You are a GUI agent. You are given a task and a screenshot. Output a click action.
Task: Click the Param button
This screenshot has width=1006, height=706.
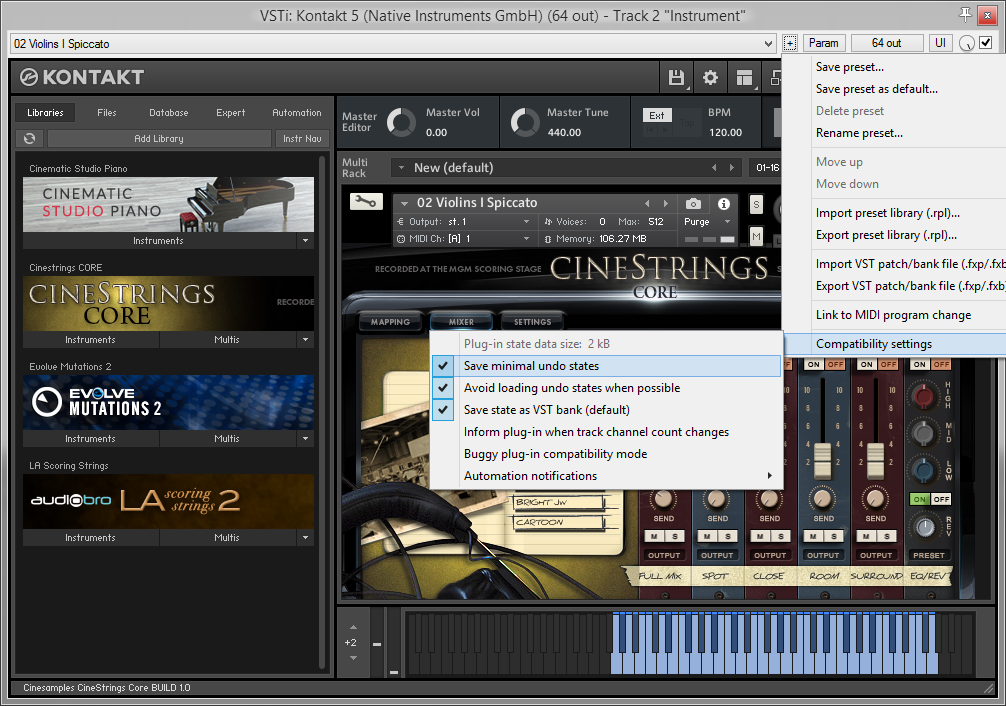point(824,43)
